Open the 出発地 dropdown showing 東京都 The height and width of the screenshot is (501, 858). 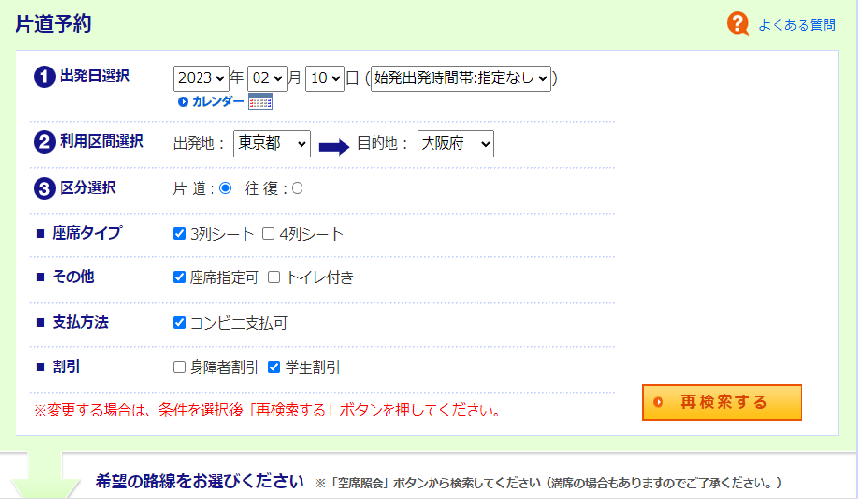point(271,143)
